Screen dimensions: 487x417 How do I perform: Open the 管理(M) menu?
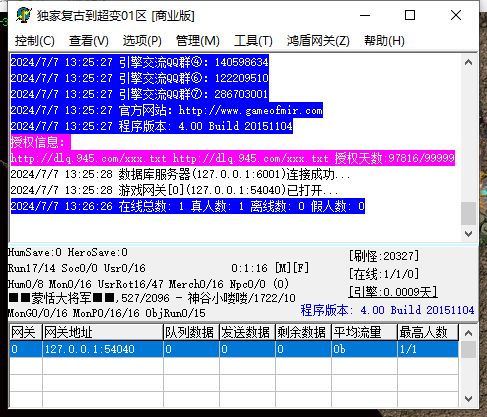197,41
